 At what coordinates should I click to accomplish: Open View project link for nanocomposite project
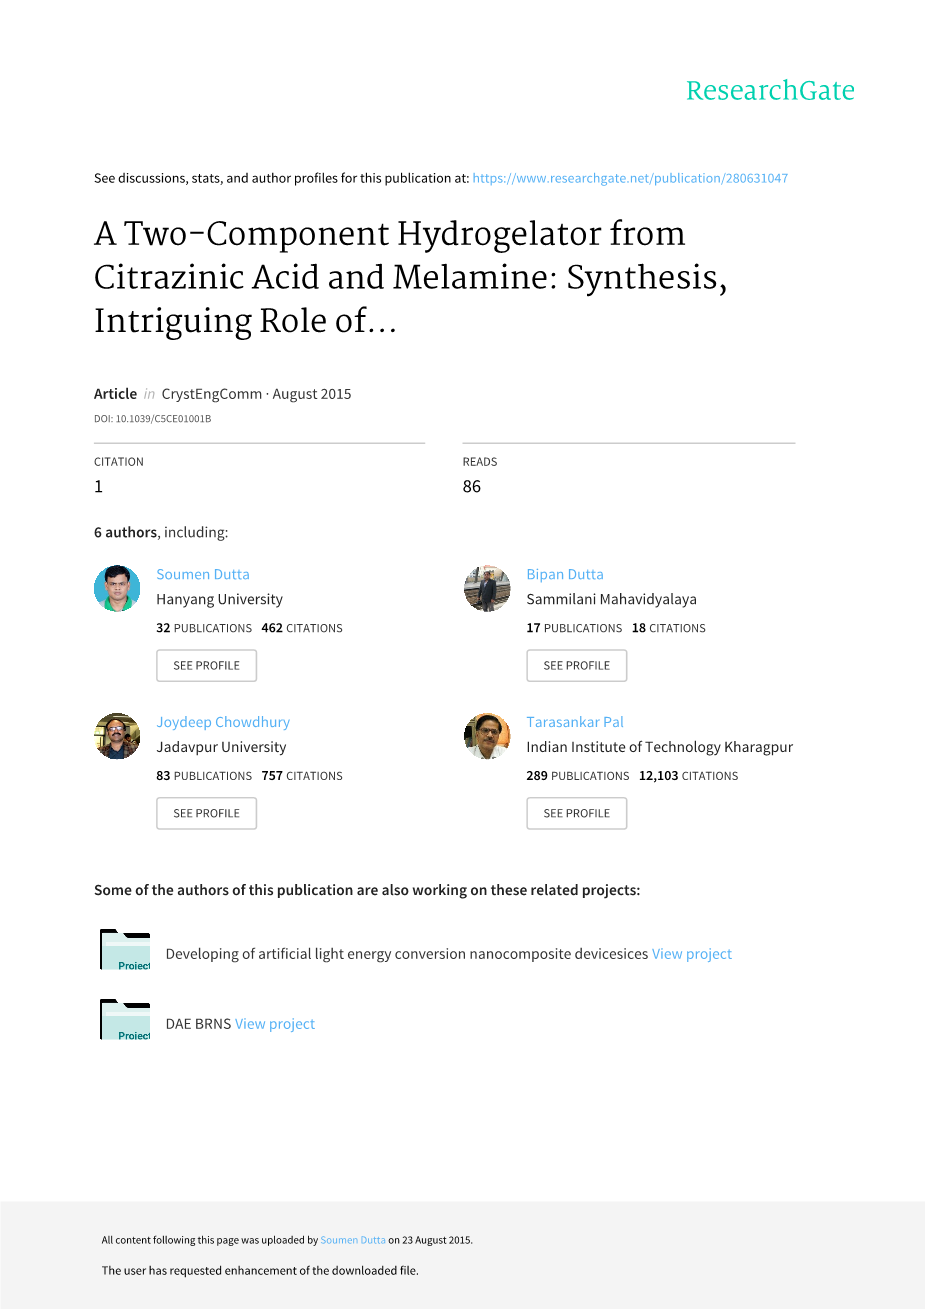pos(692,954)
